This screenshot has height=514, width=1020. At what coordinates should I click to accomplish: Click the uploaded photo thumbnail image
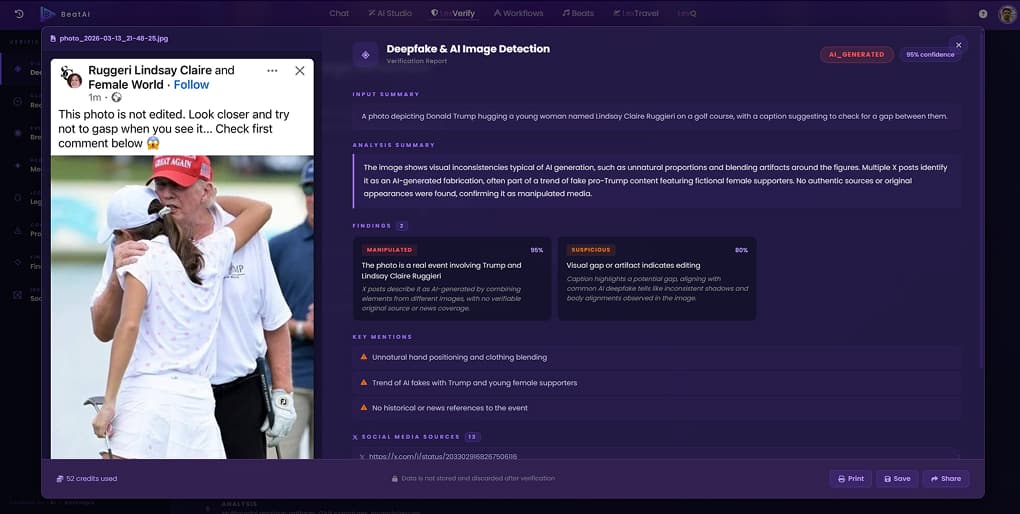182,300
